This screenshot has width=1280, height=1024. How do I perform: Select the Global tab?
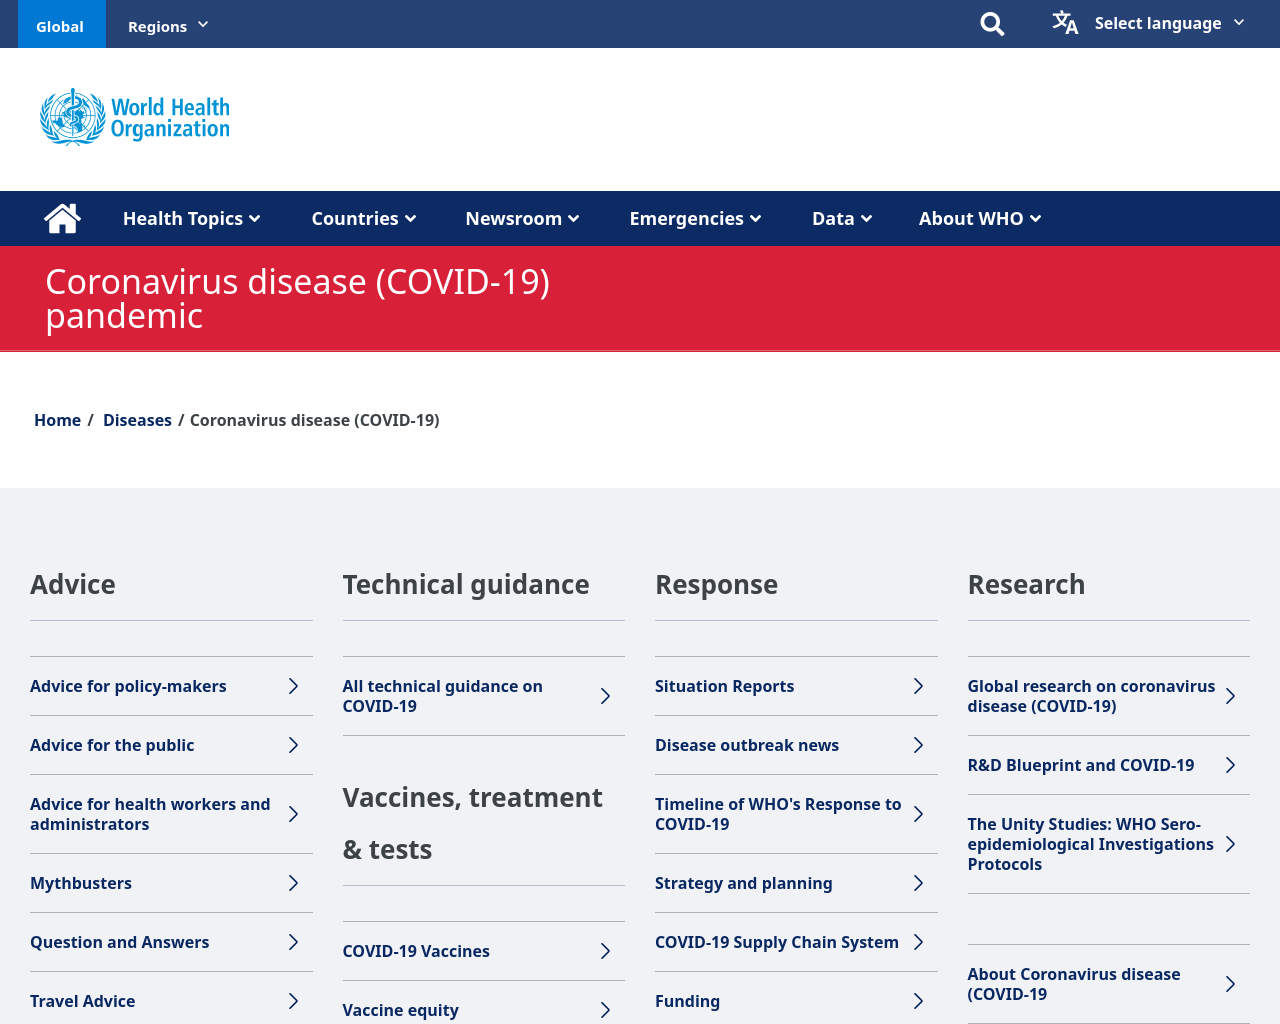pyautogui.click(x=60, y=26)
